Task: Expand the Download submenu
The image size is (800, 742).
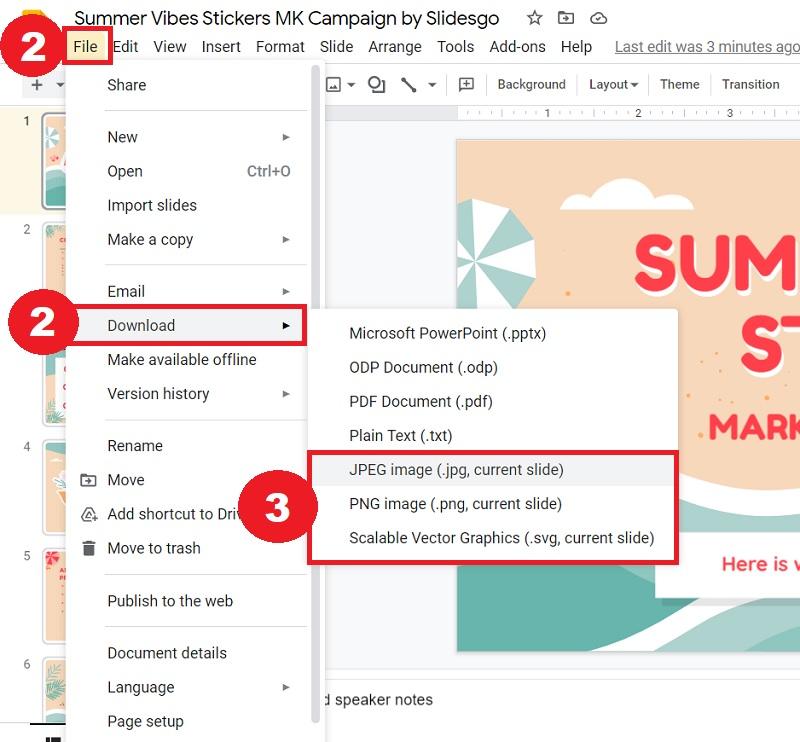Action: coord(187,326)
